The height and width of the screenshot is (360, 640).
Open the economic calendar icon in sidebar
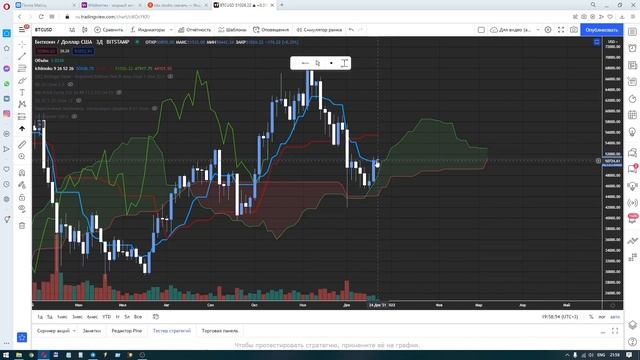point(632,115)
